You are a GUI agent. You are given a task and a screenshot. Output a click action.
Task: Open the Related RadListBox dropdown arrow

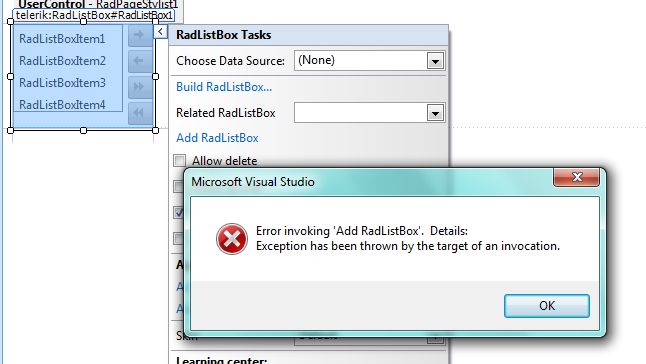(x=435, y=113)
